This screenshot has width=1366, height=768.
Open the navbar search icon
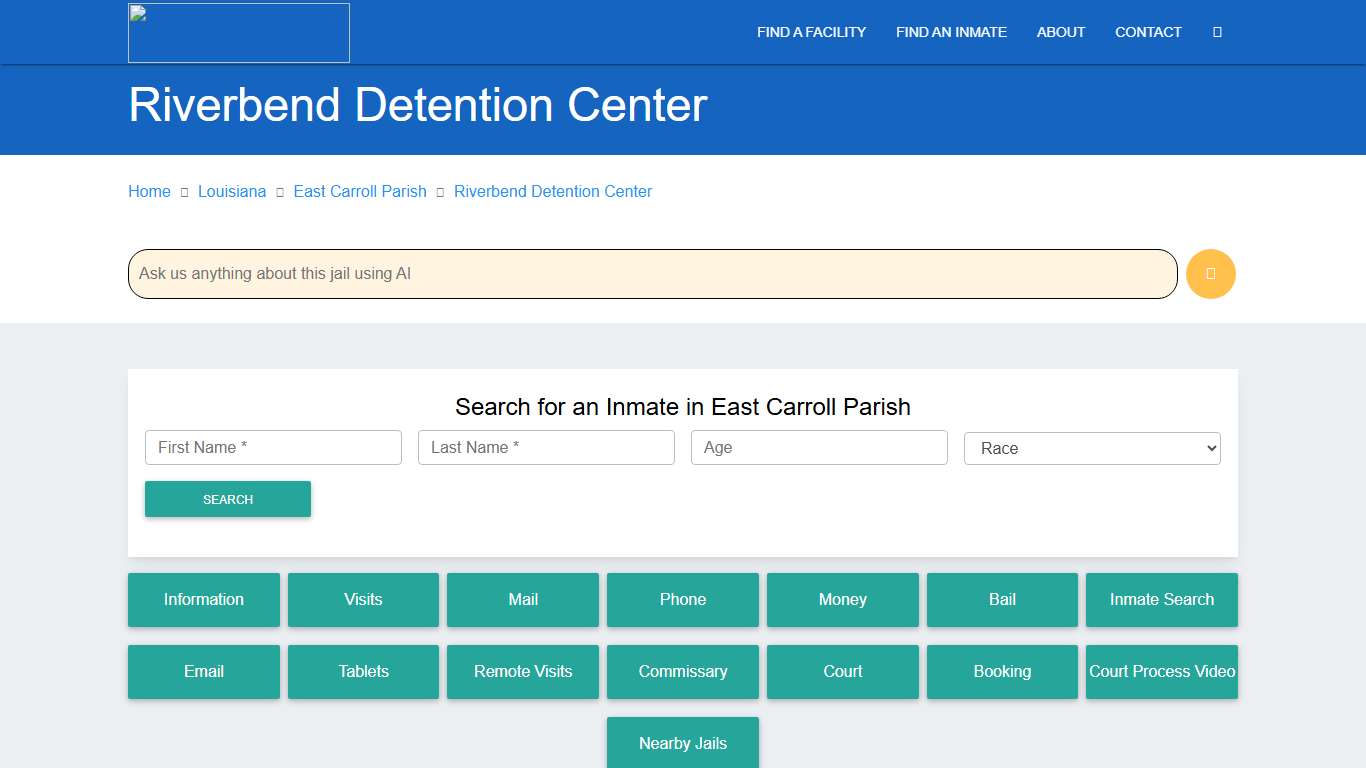(x=1216, y=32)
